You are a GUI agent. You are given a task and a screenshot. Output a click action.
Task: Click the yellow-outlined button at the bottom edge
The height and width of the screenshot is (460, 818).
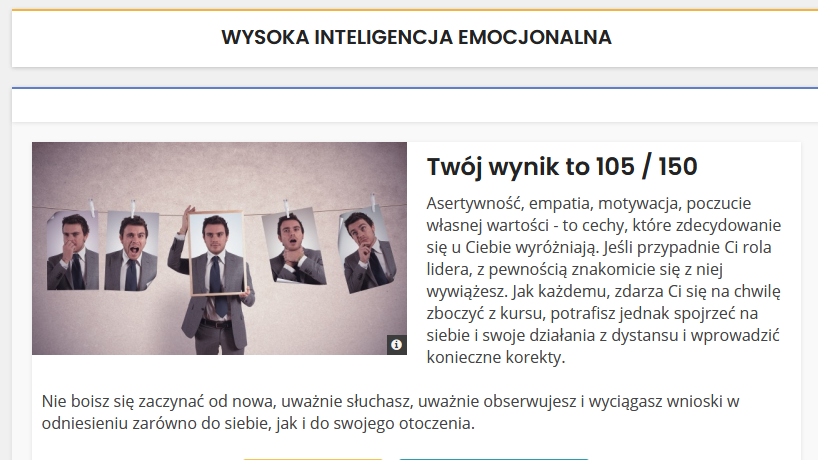tap(312, 457)
